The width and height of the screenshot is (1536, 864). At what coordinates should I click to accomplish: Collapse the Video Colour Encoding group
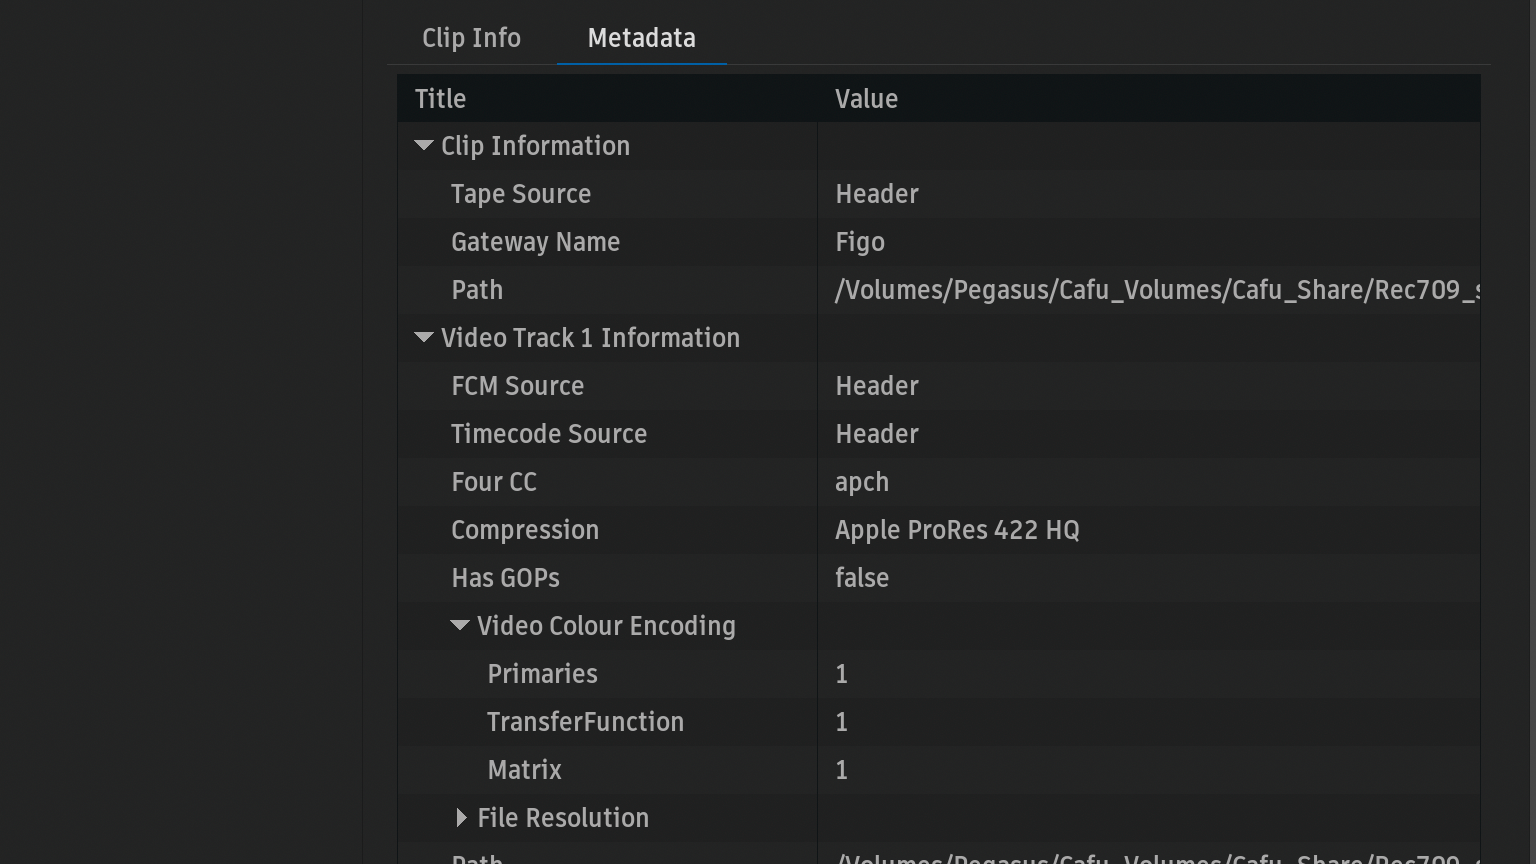(460, 626)
